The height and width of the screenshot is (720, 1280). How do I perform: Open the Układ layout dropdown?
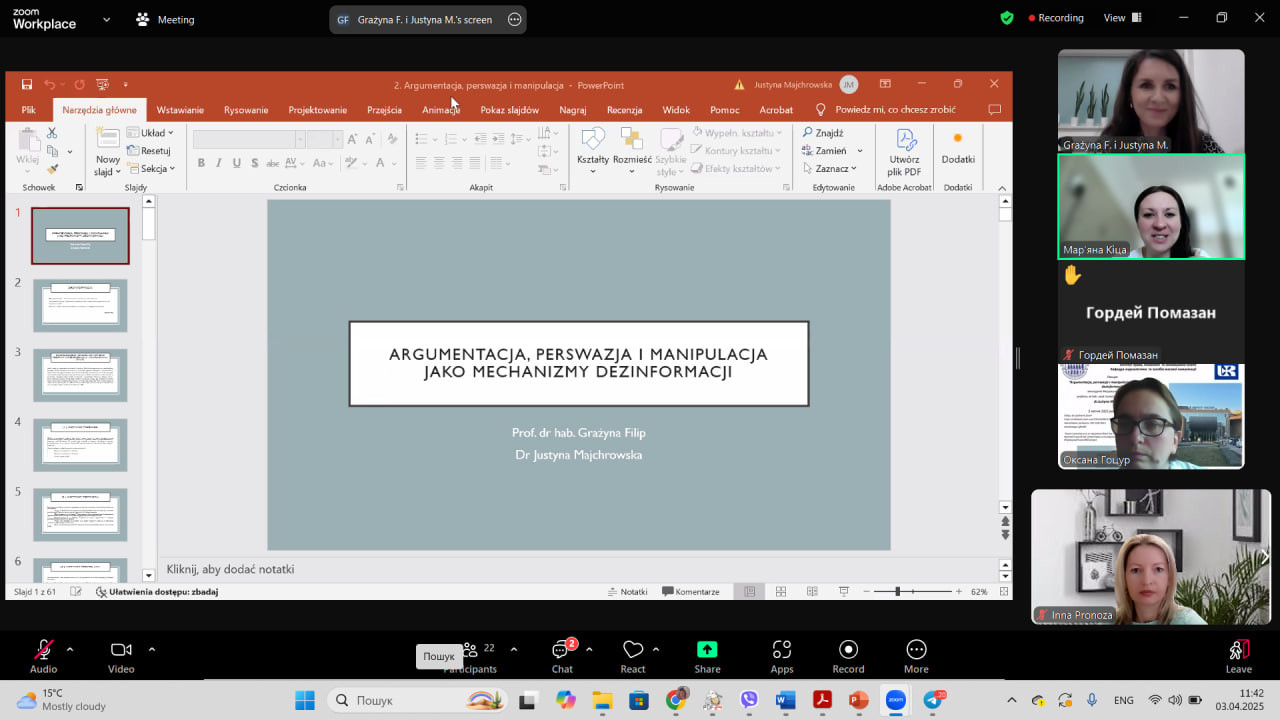click(151, 133)
